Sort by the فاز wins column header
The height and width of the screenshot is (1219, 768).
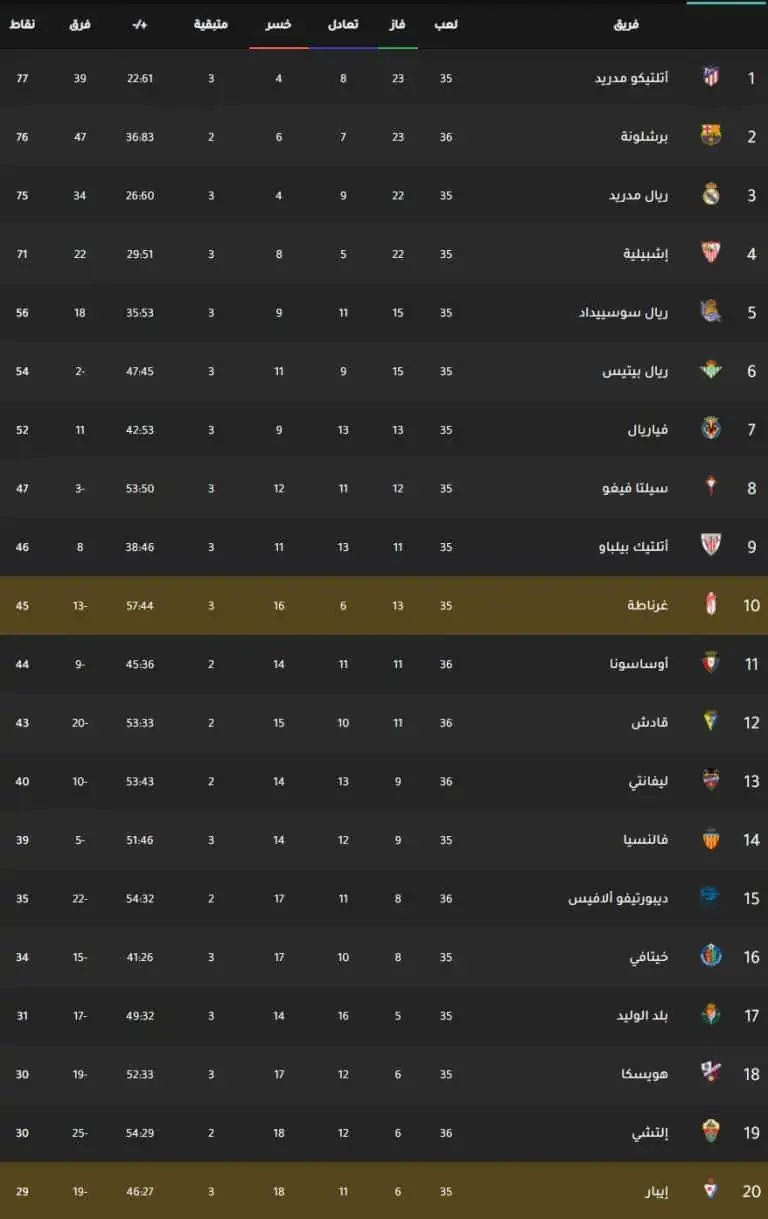tap(398, 24)
